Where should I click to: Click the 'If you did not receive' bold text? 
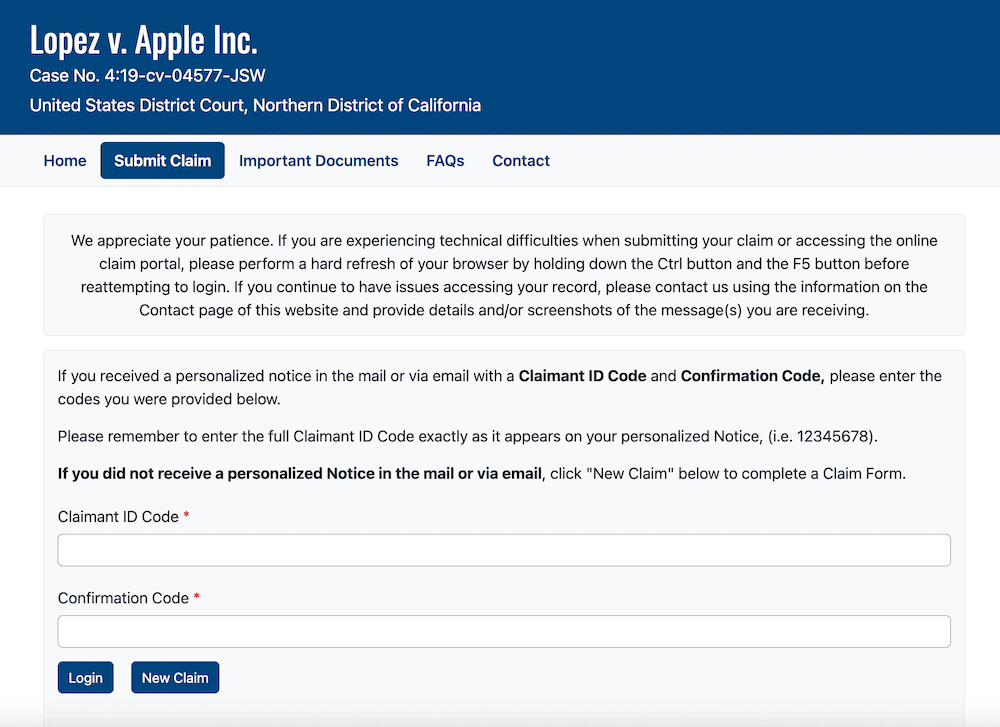point(300,474)
